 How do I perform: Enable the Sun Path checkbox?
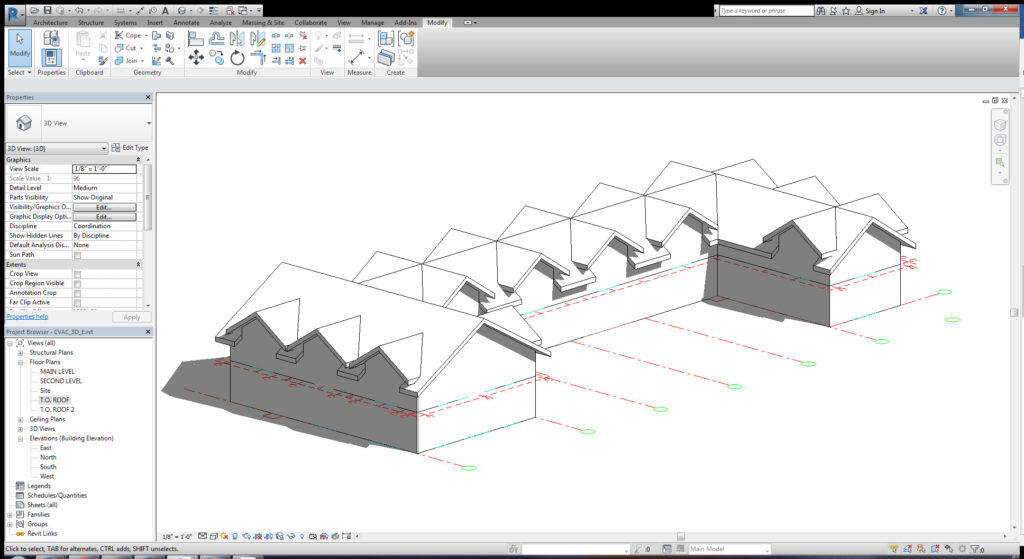(78, 255)
